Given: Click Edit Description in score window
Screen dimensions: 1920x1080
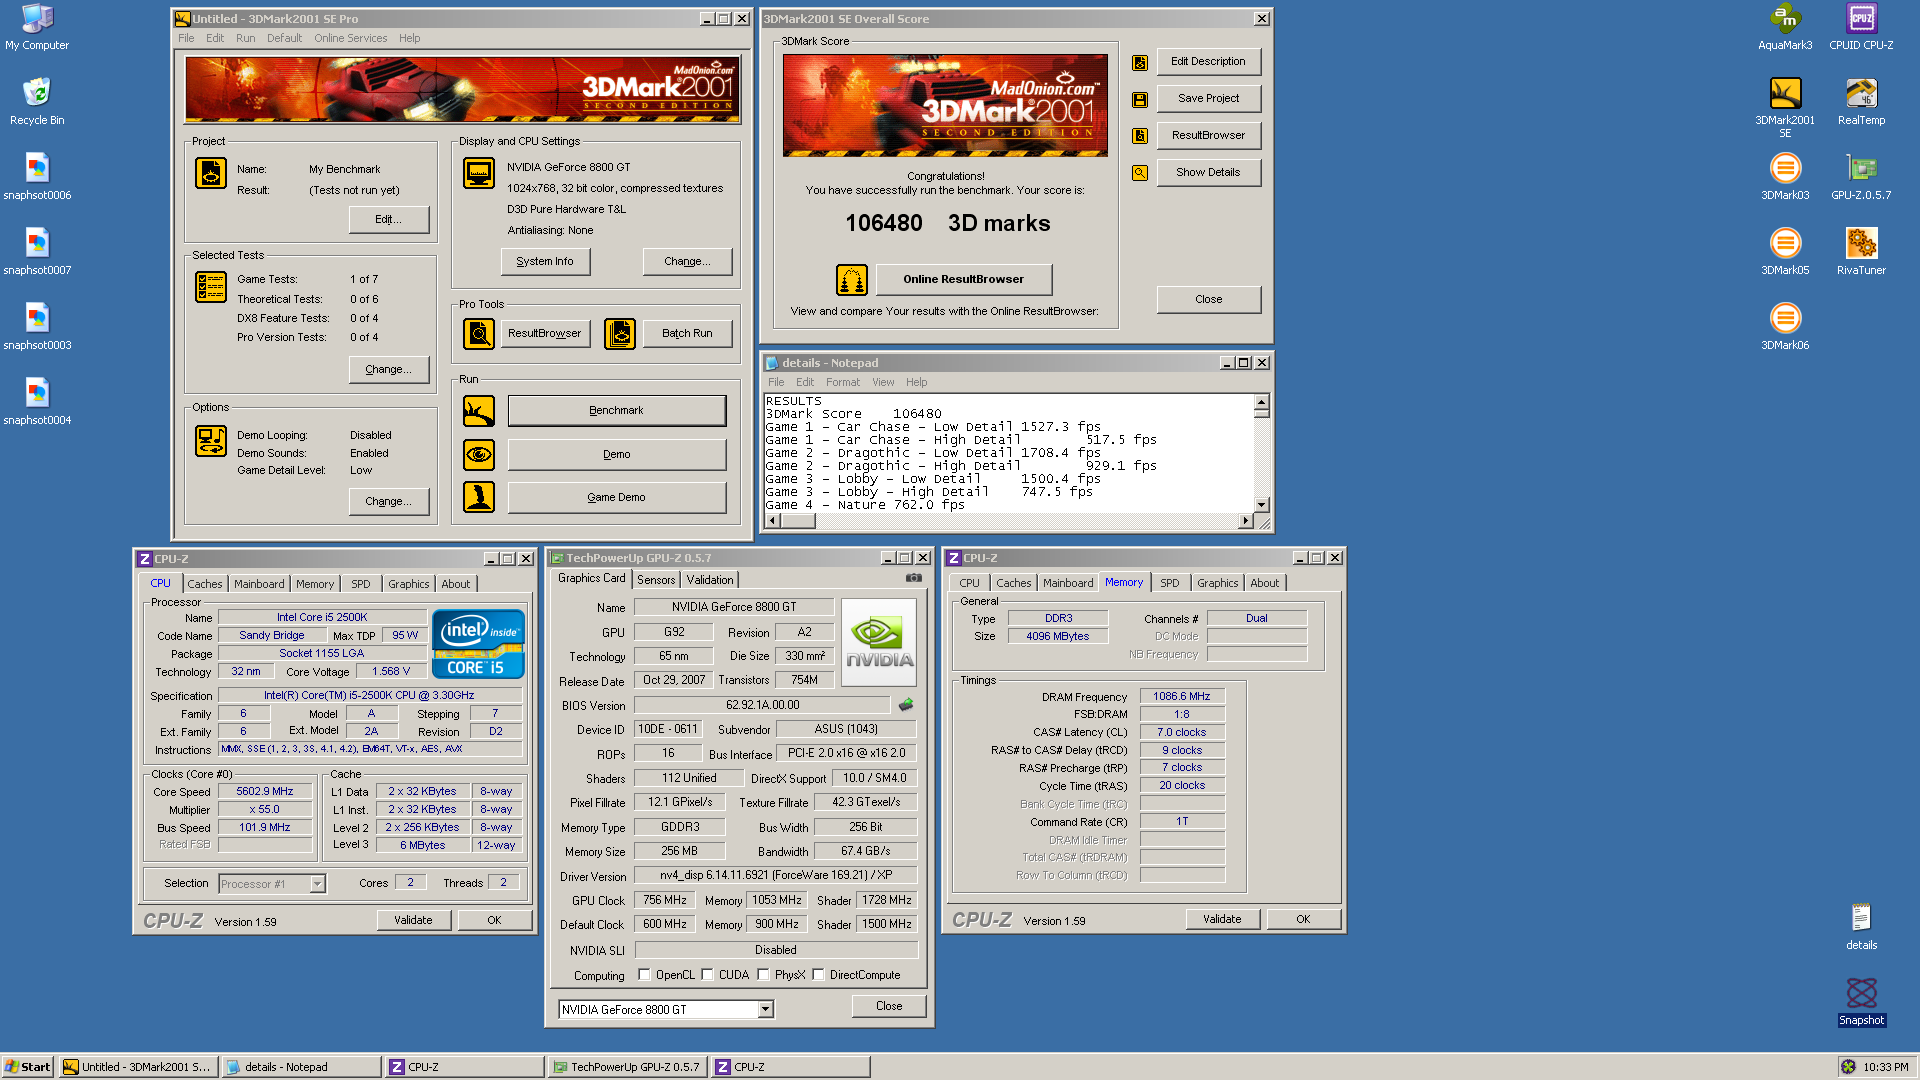Looking at the screenshot, I should click(1208, 62).
